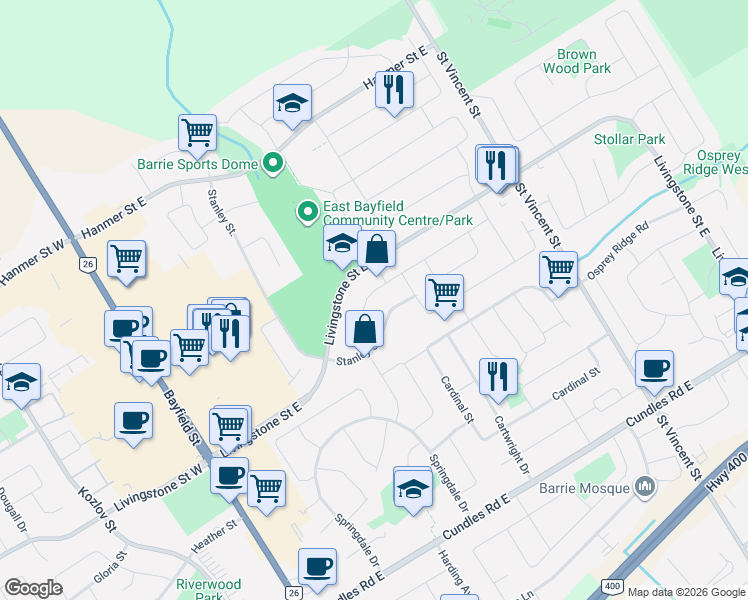Click the school marker beside Springdale Dr
This screenshot has width=748, height=600.
click(x=414, y=492)
